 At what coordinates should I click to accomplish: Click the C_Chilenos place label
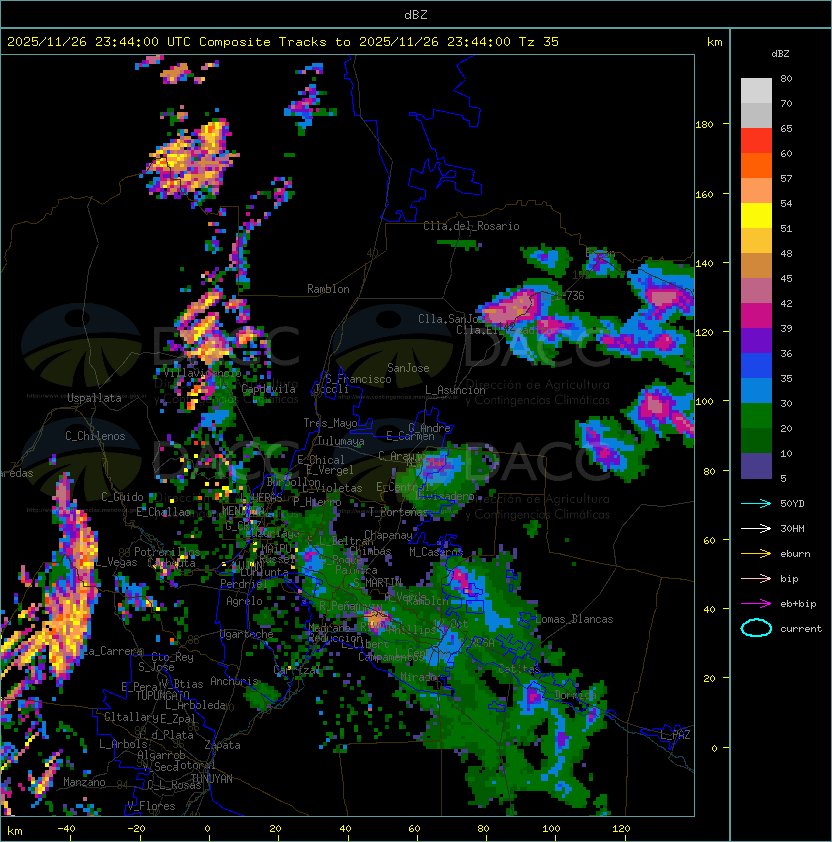[95, 436]
